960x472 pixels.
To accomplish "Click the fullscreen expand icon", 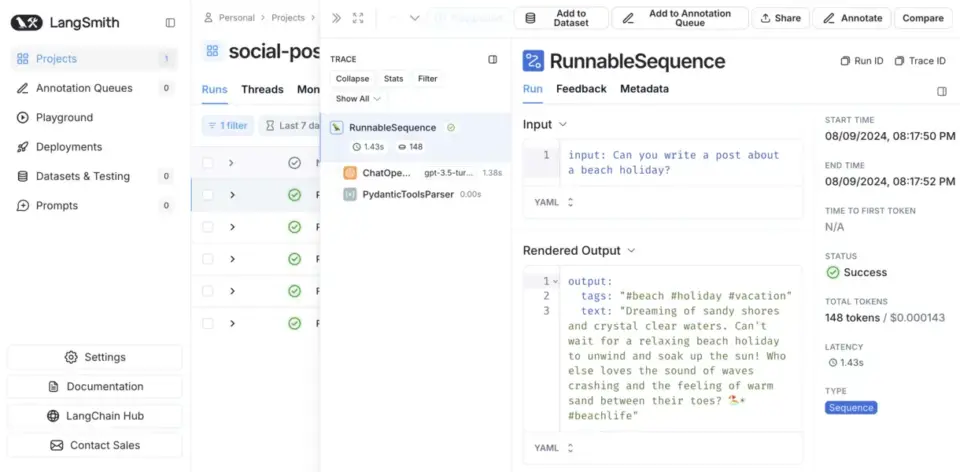I will (x=358, y=18).
